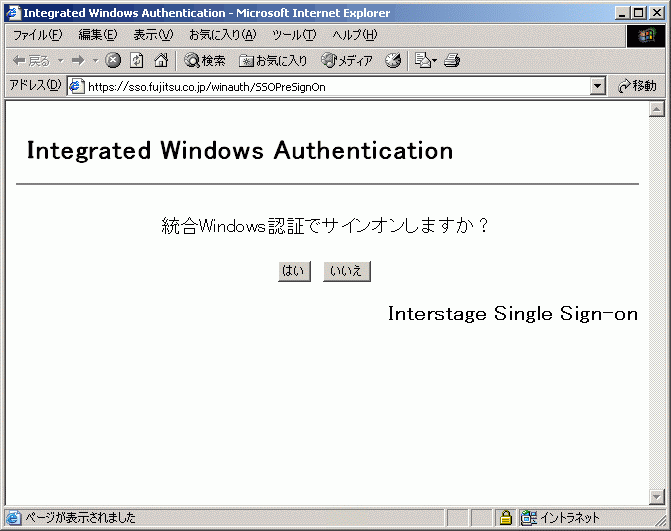Click the イントラネット zone indicator
Viewport: 671px width, 531px height.
pyautogui.click(x=561, y=518)
